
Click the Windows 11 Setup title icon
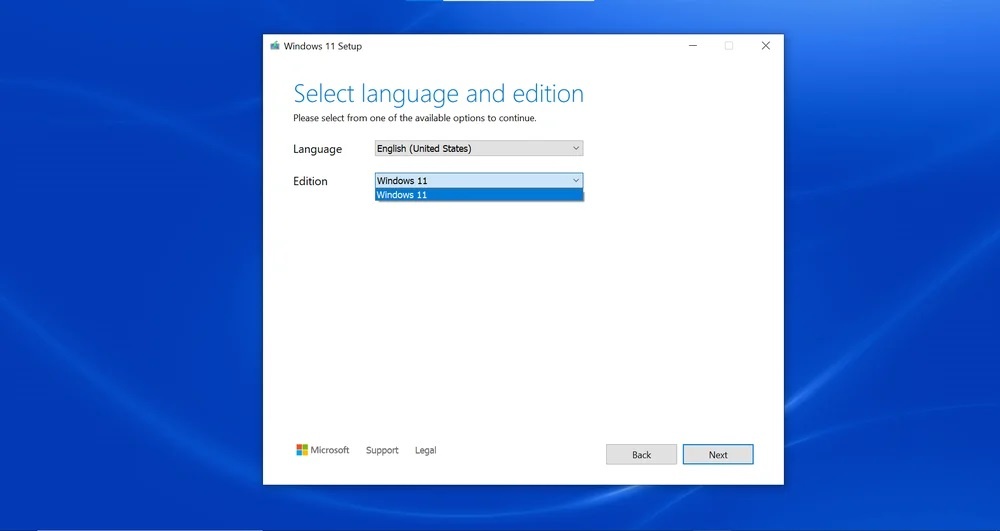275,46
